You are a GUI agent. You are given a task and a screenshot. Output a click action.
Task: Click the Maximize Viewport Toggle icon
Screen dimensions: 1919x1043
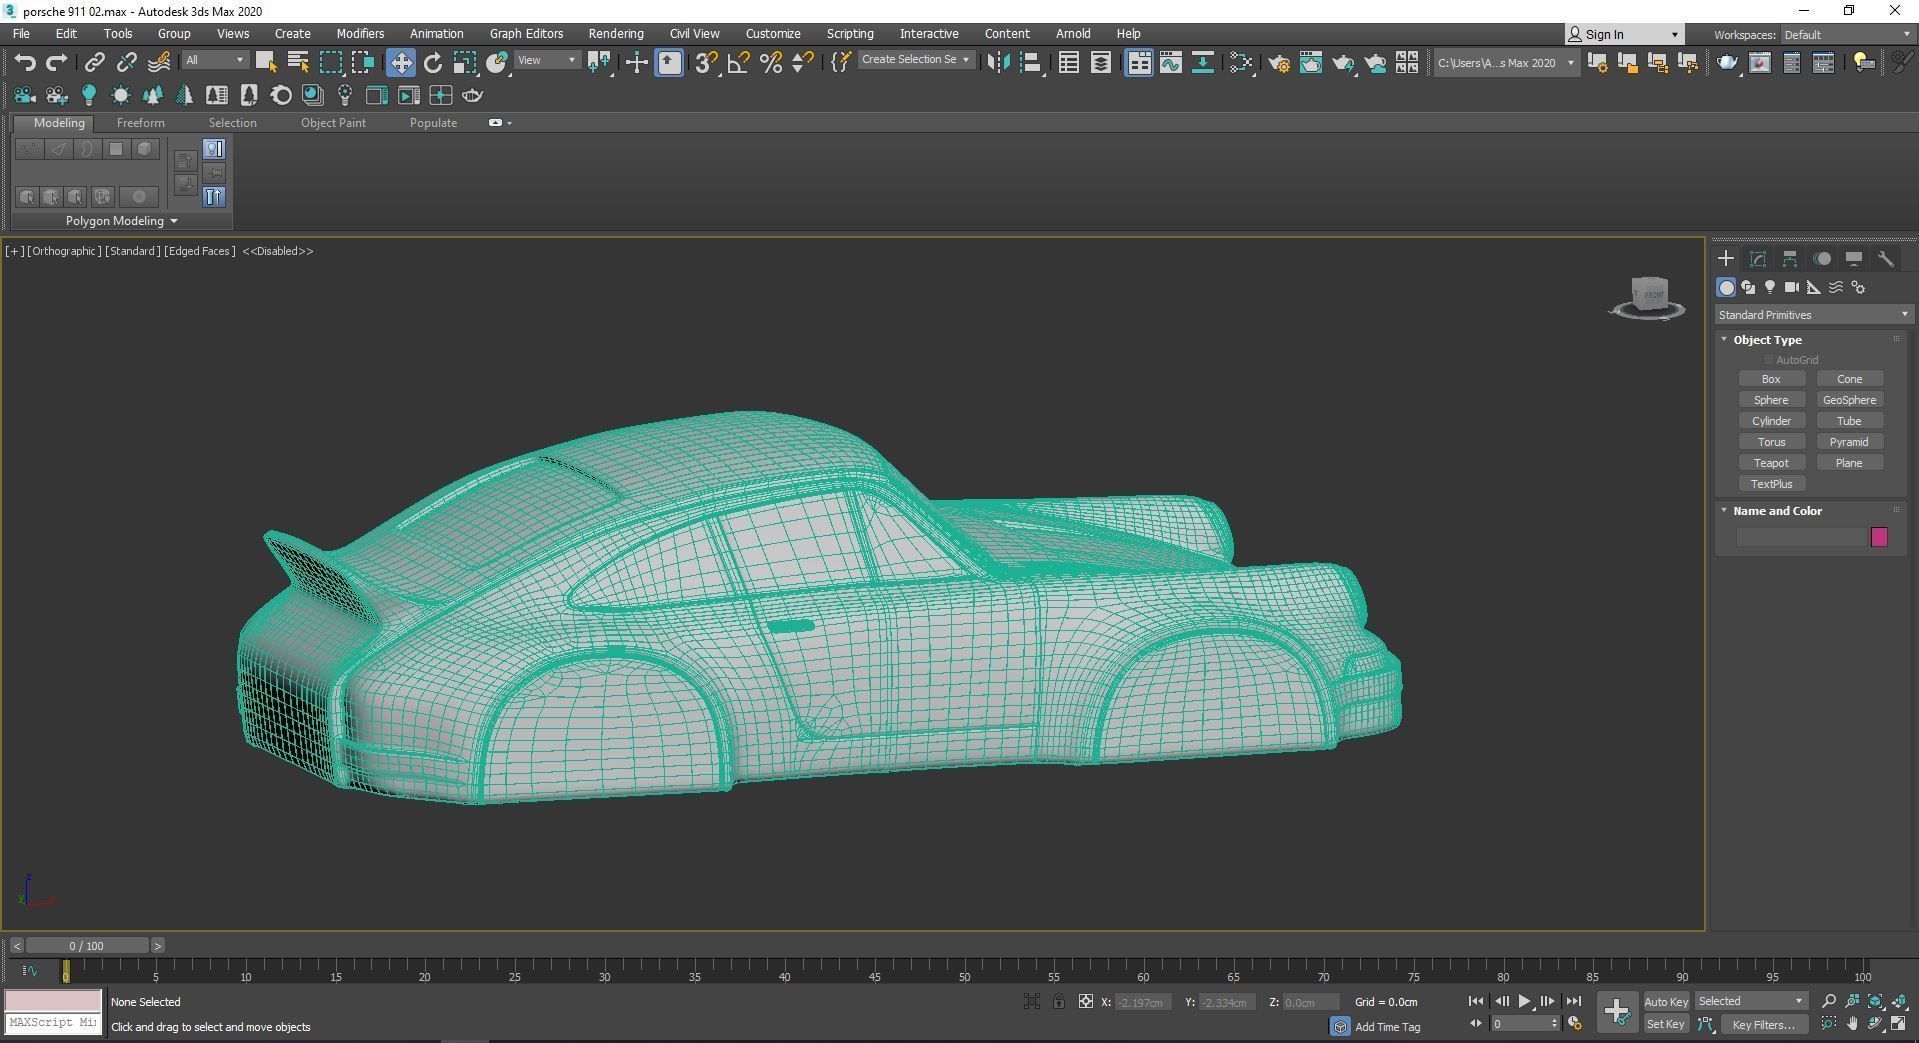pyautogui.click(x=1898, y=1023)
